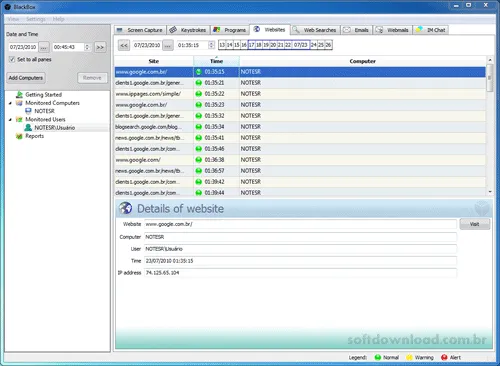Click the website list scrollbar up arrow

click(490, 60)
